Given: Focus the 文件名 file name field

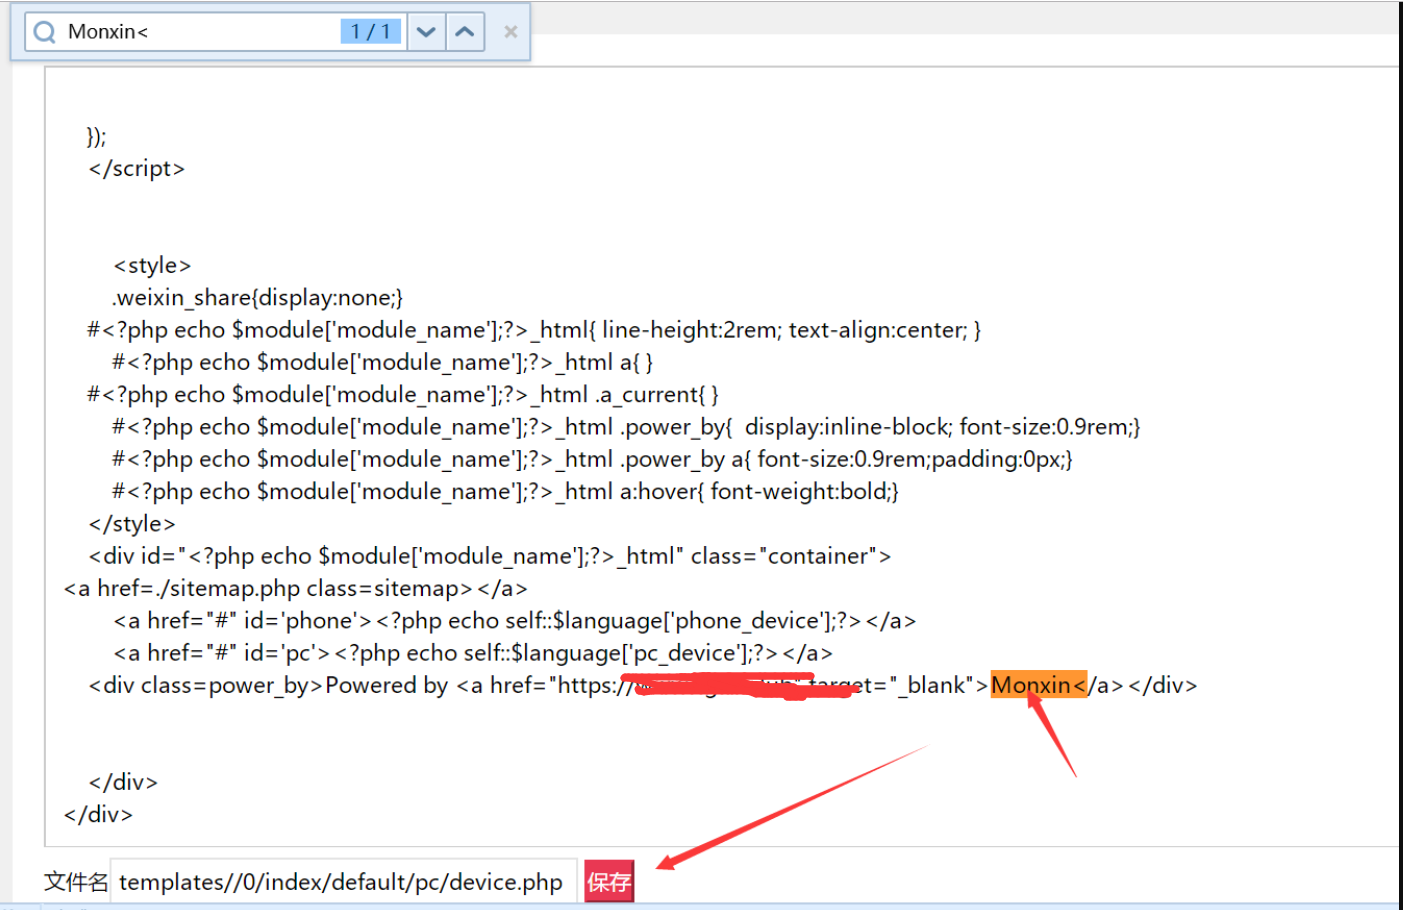Looking at the screenshot, I should [x=342, y=882].
